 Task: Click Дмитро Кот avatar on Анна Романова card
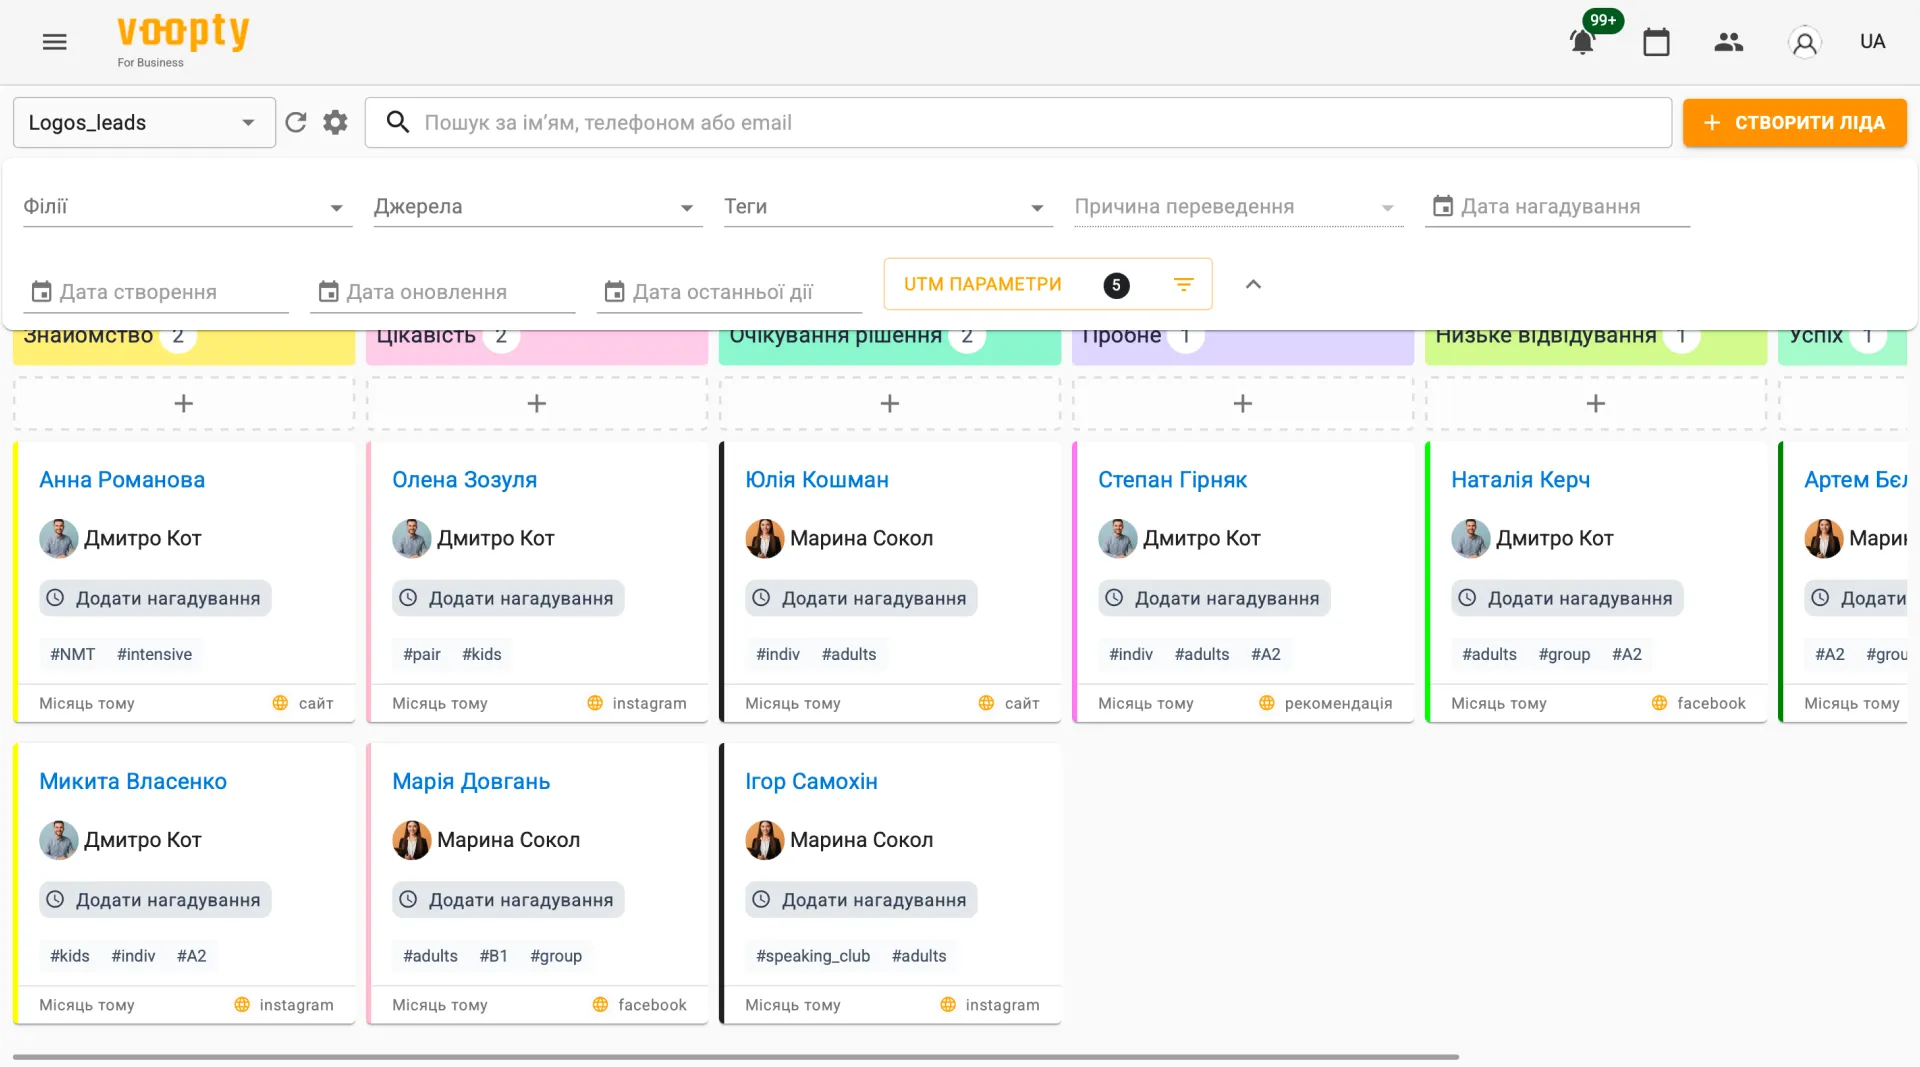point(58,538)
